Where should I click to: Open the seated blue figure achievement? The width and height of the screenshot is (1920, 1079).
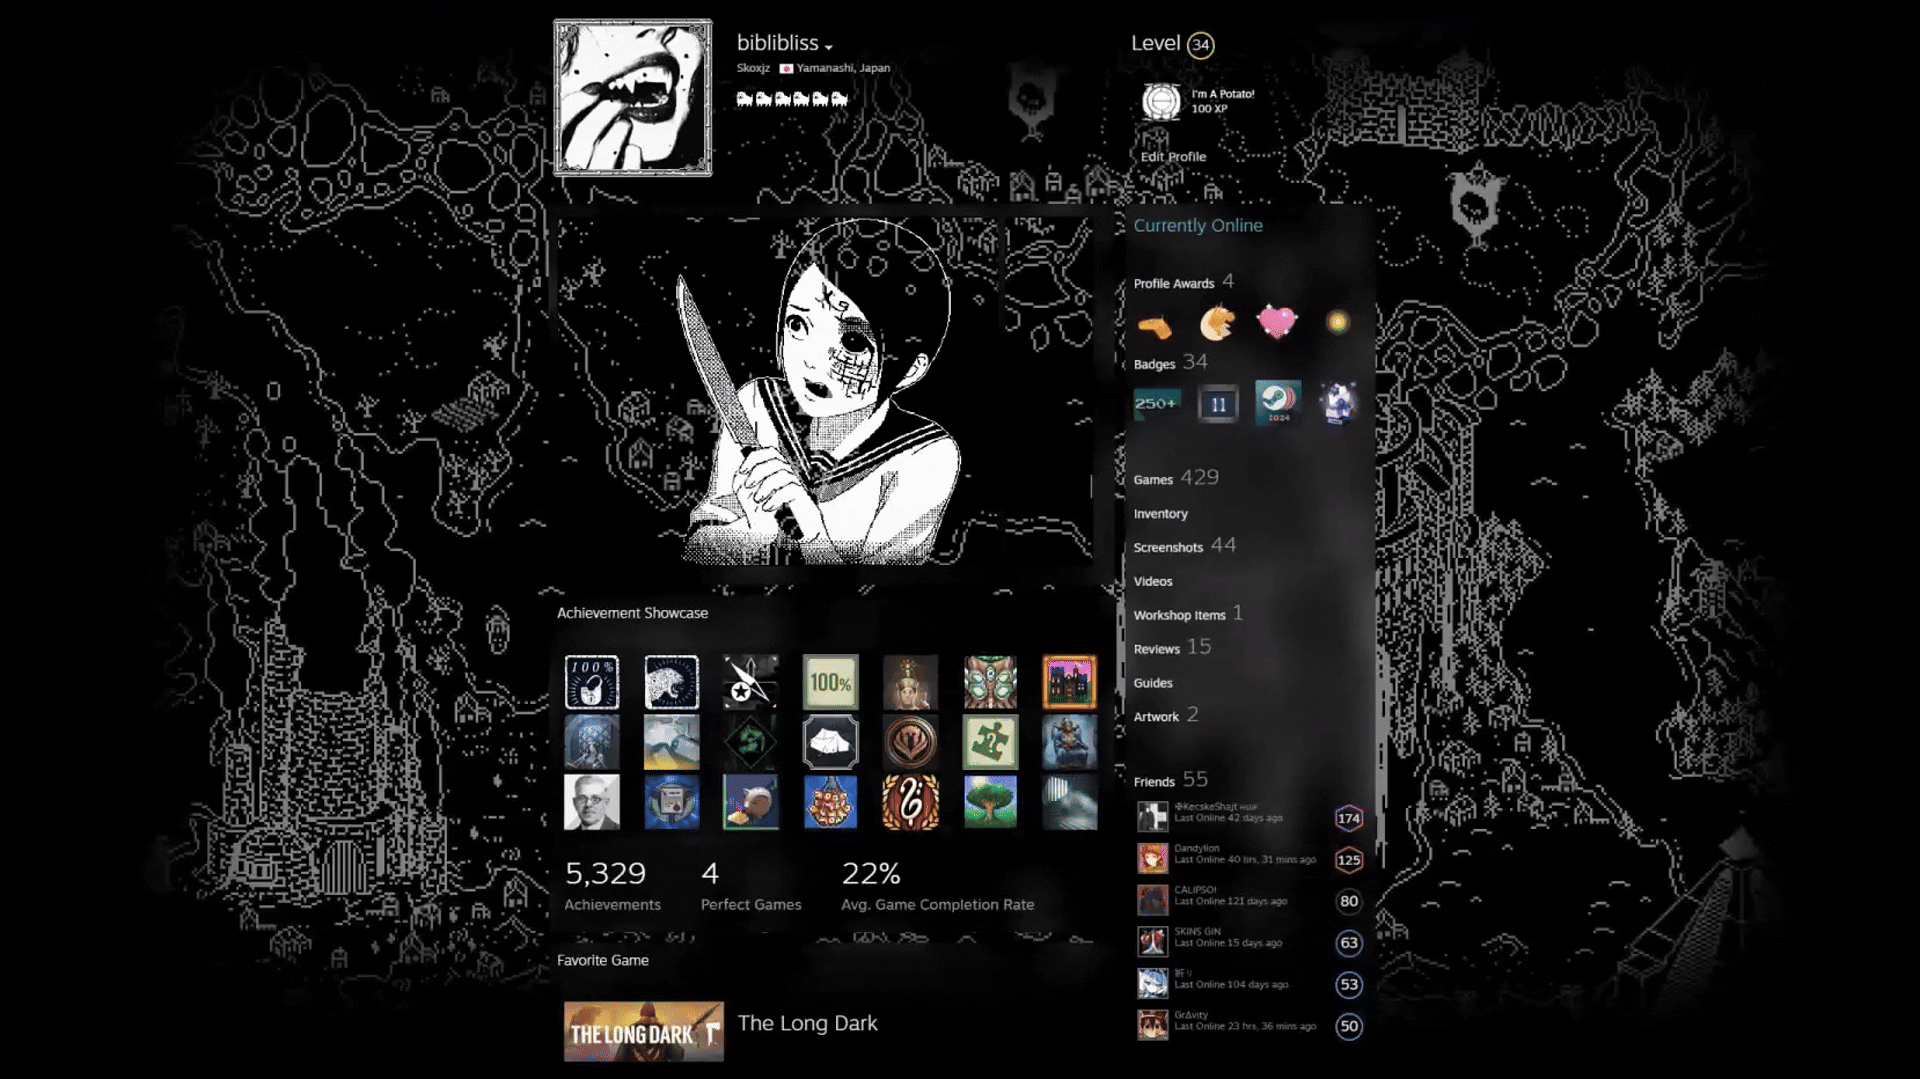coord(1069,742)
